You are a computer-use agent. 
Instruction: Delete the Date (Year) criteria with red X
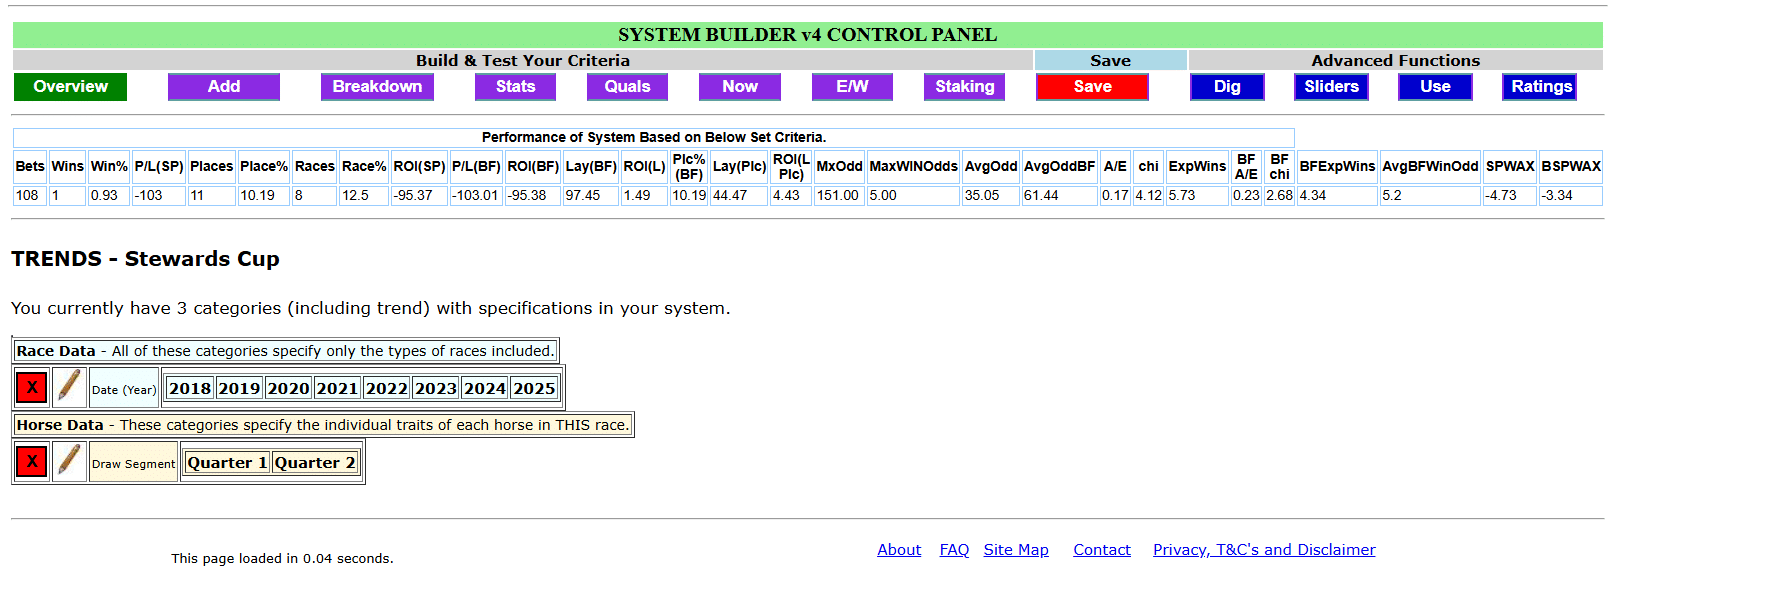click(x=32, y=388)
